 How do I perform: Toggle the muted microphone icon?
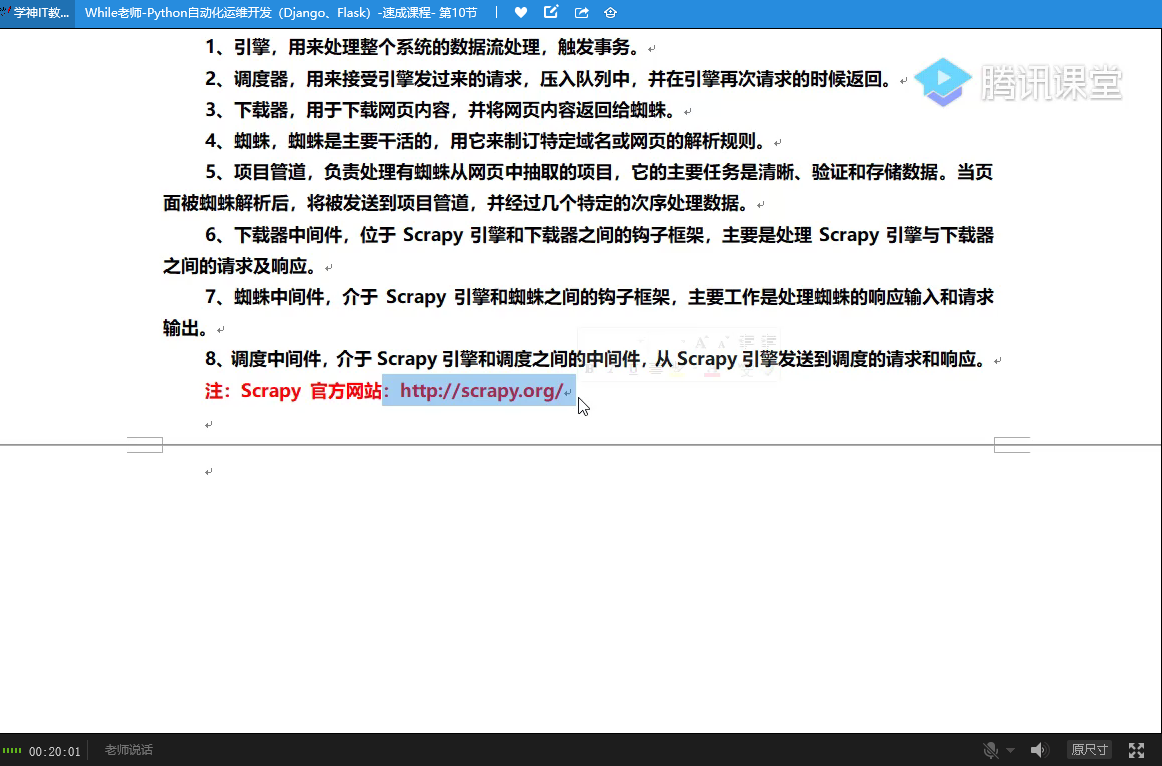(990, 750)
